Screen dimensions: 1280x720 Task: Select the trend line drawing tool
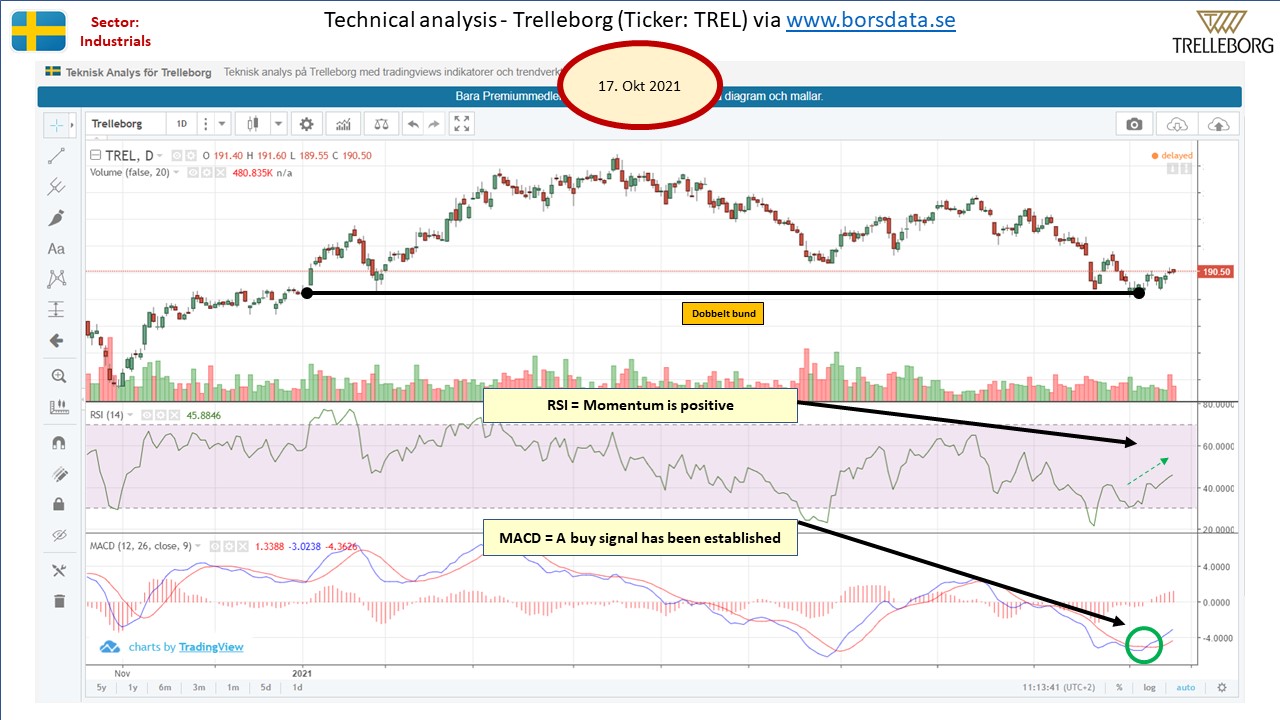(57, 155)
